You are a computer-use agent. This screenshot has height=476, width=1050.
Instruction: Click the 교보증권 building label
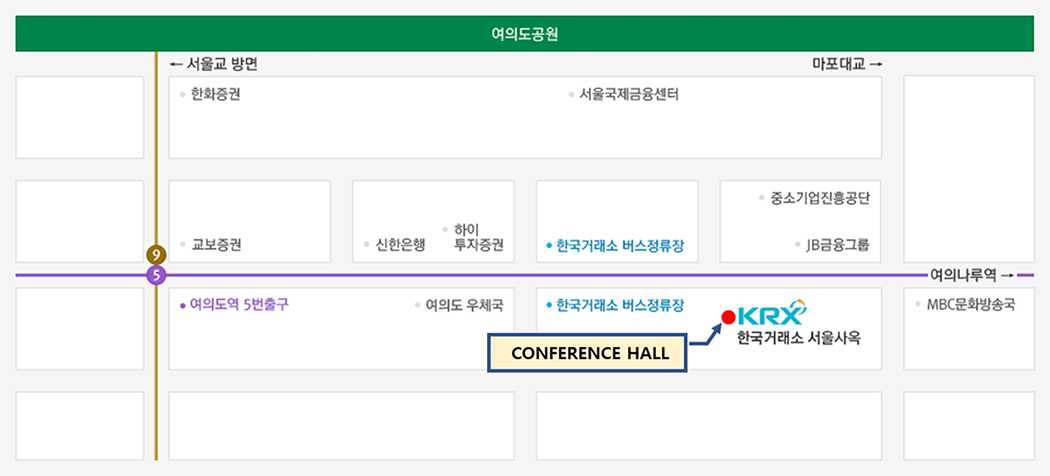click(x=216, y=244)
